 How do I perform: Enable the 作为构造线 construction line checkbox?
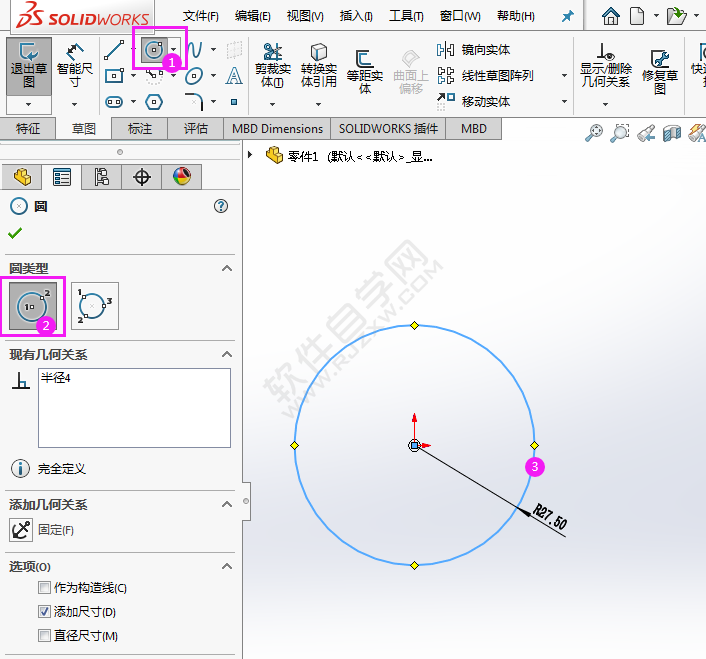44,588
